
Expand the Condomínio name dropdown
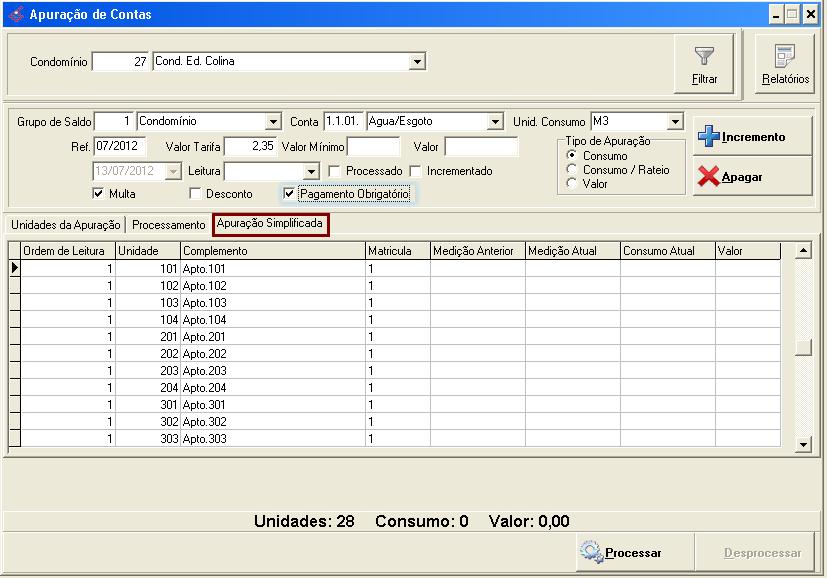click(417, 62)
